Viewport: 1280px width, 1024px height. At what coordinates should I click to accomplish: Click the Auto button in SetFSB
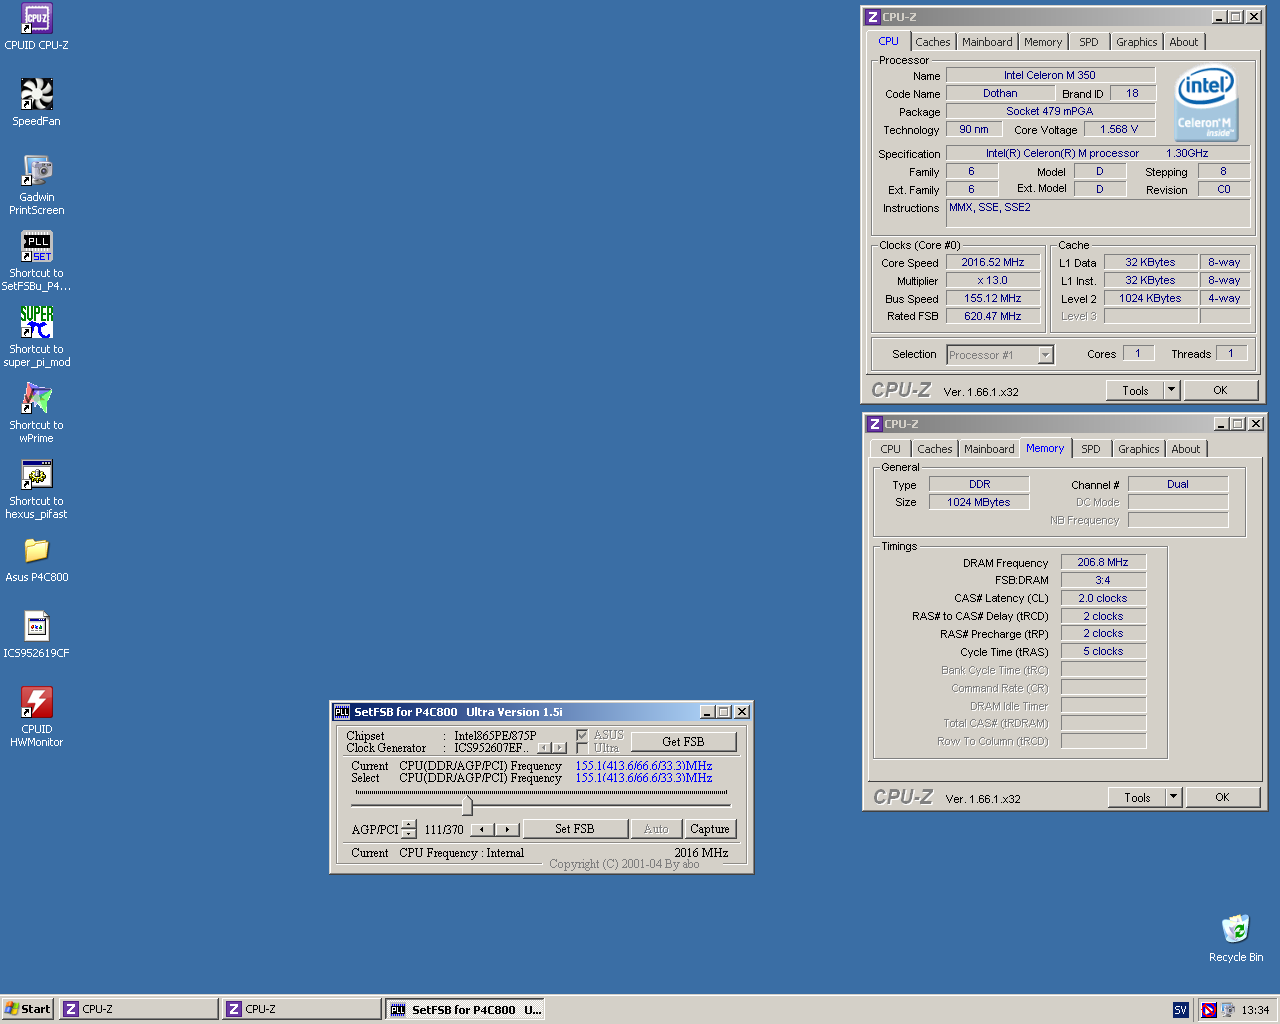(656, 829)
